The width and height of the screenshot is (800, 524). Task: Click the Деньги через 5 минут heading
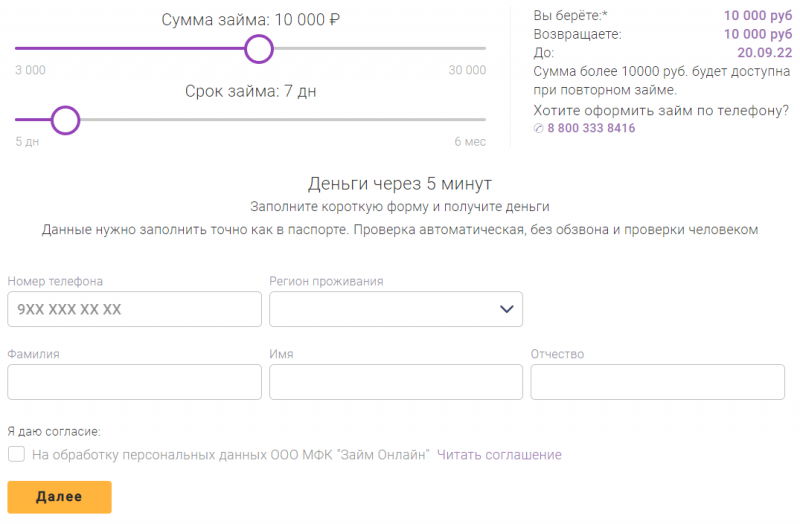pos(400,184)
